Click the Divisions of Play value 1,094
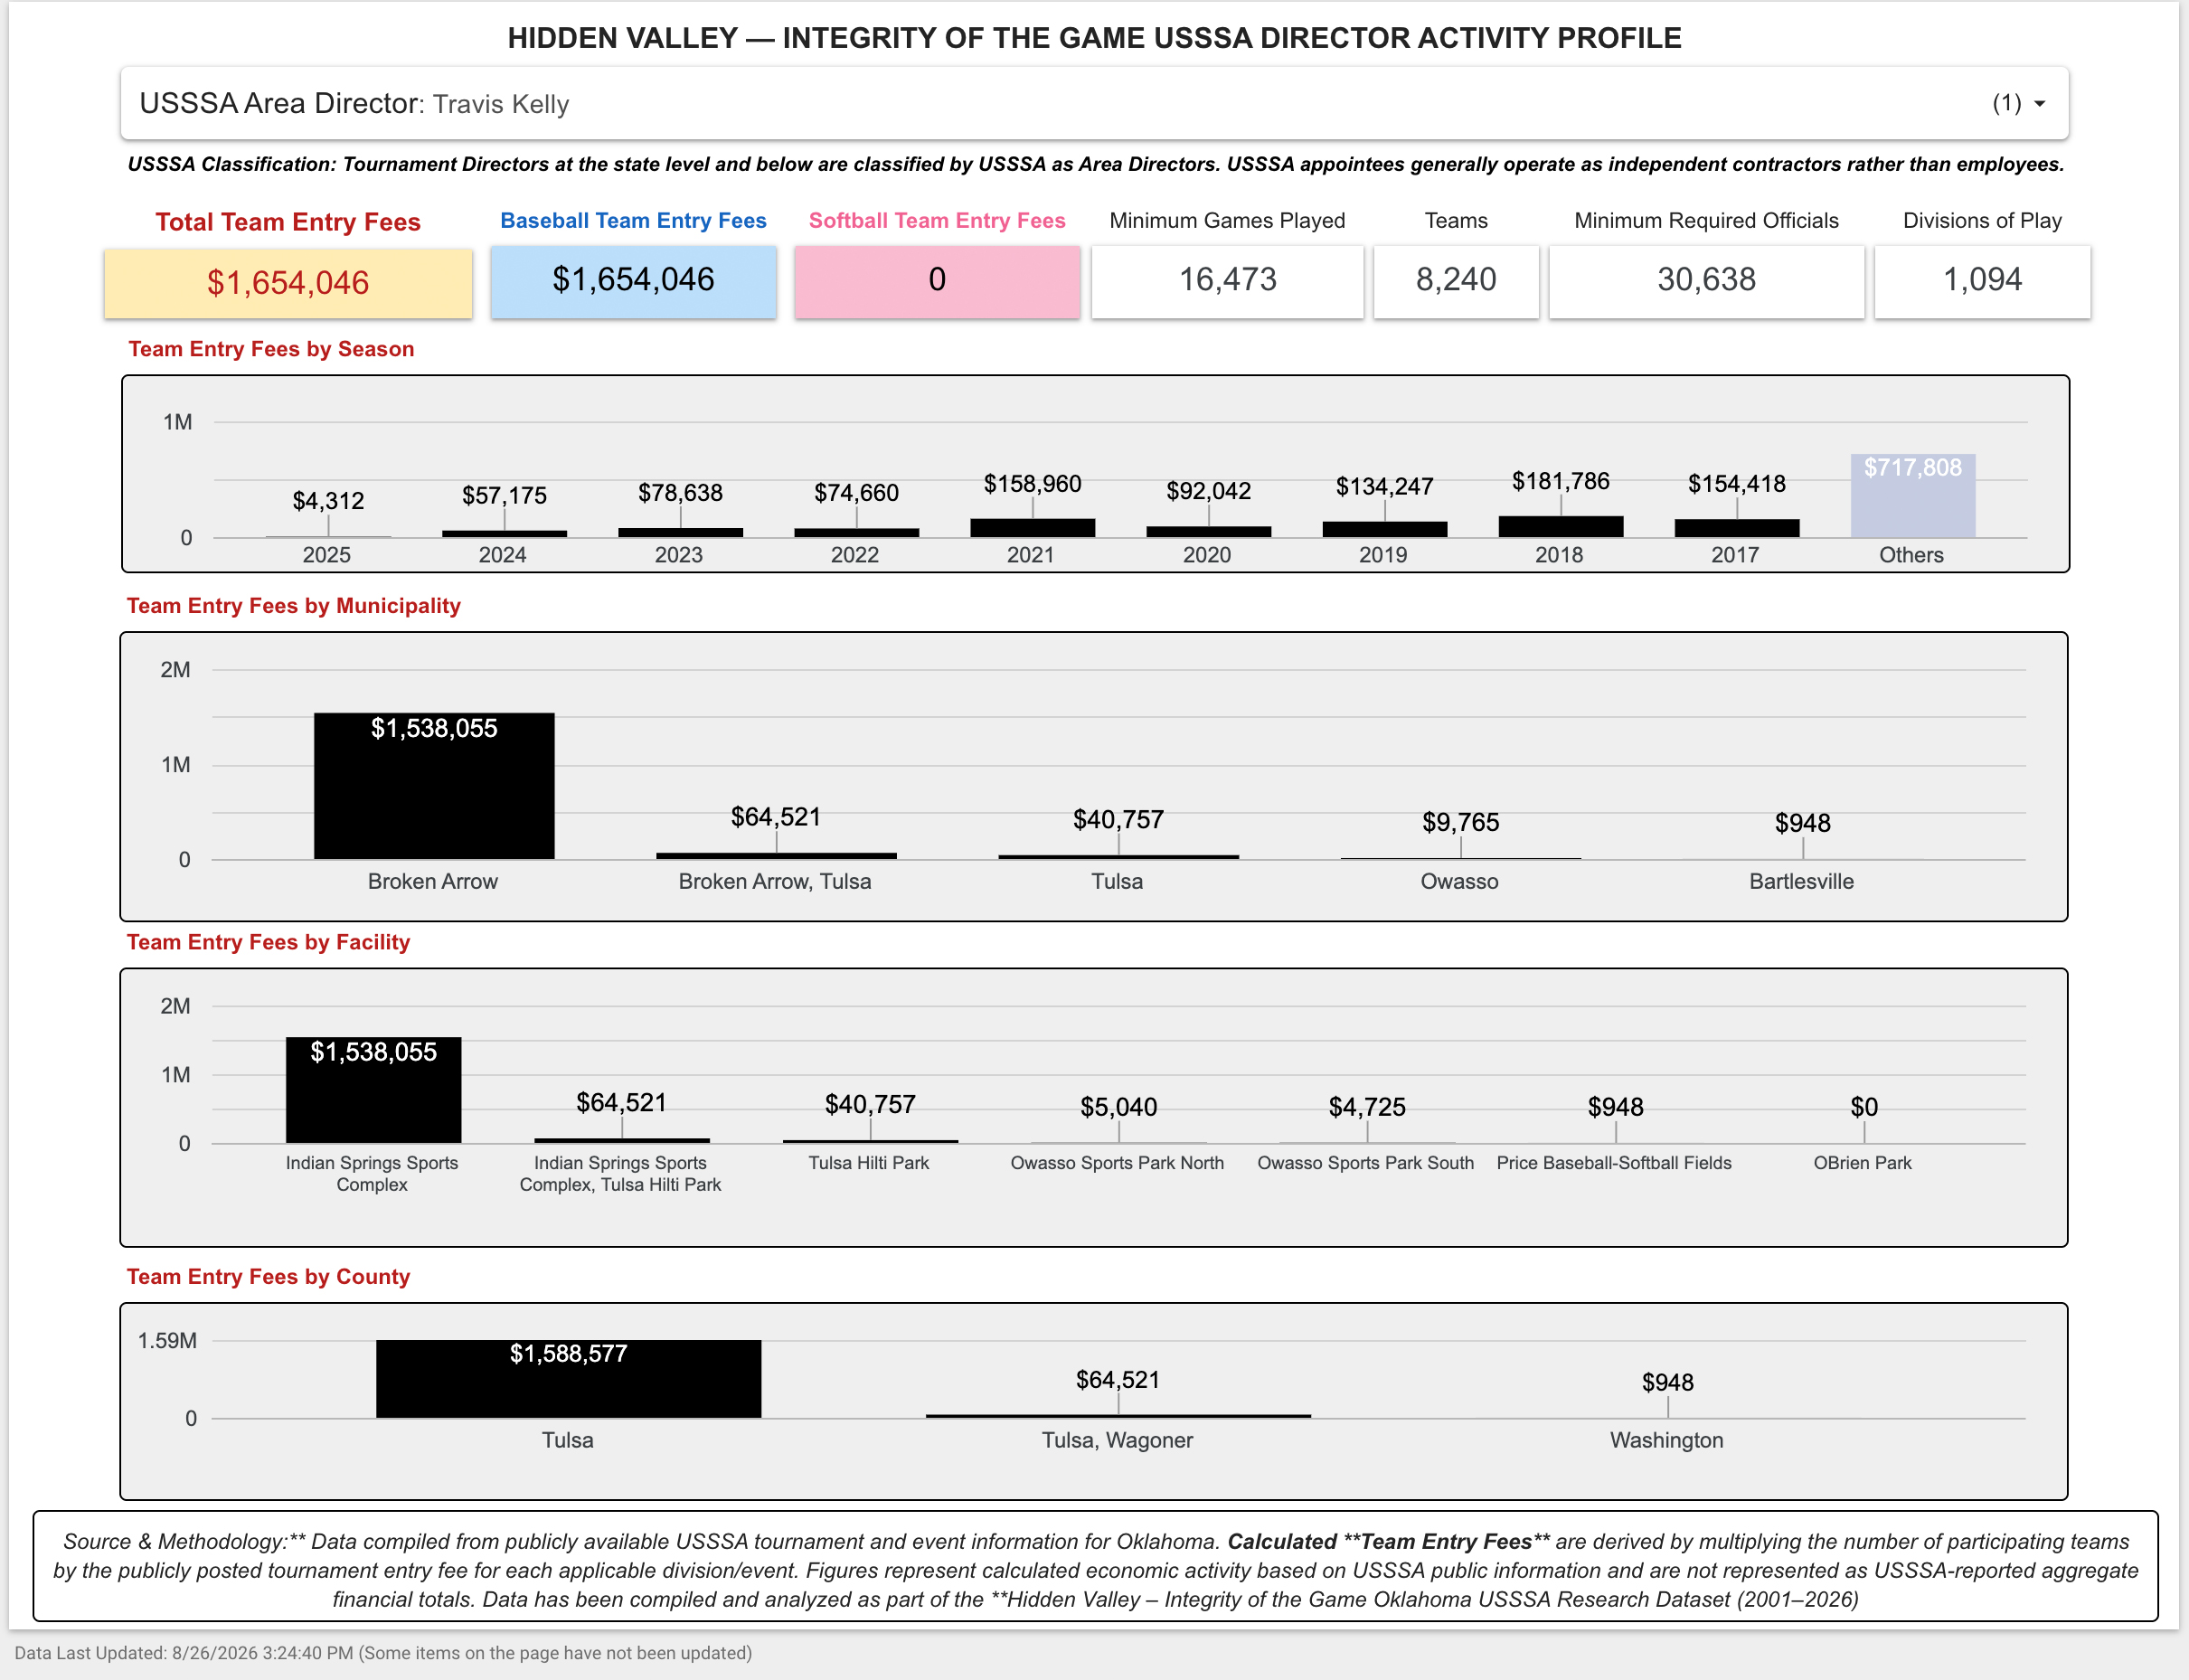2189x1680 pixels. point(1982,280)
